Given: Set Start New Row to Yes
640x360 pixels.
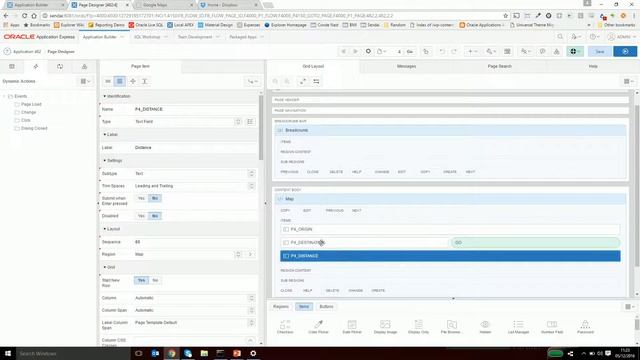Looking at the screenshot, I should 141,280.
